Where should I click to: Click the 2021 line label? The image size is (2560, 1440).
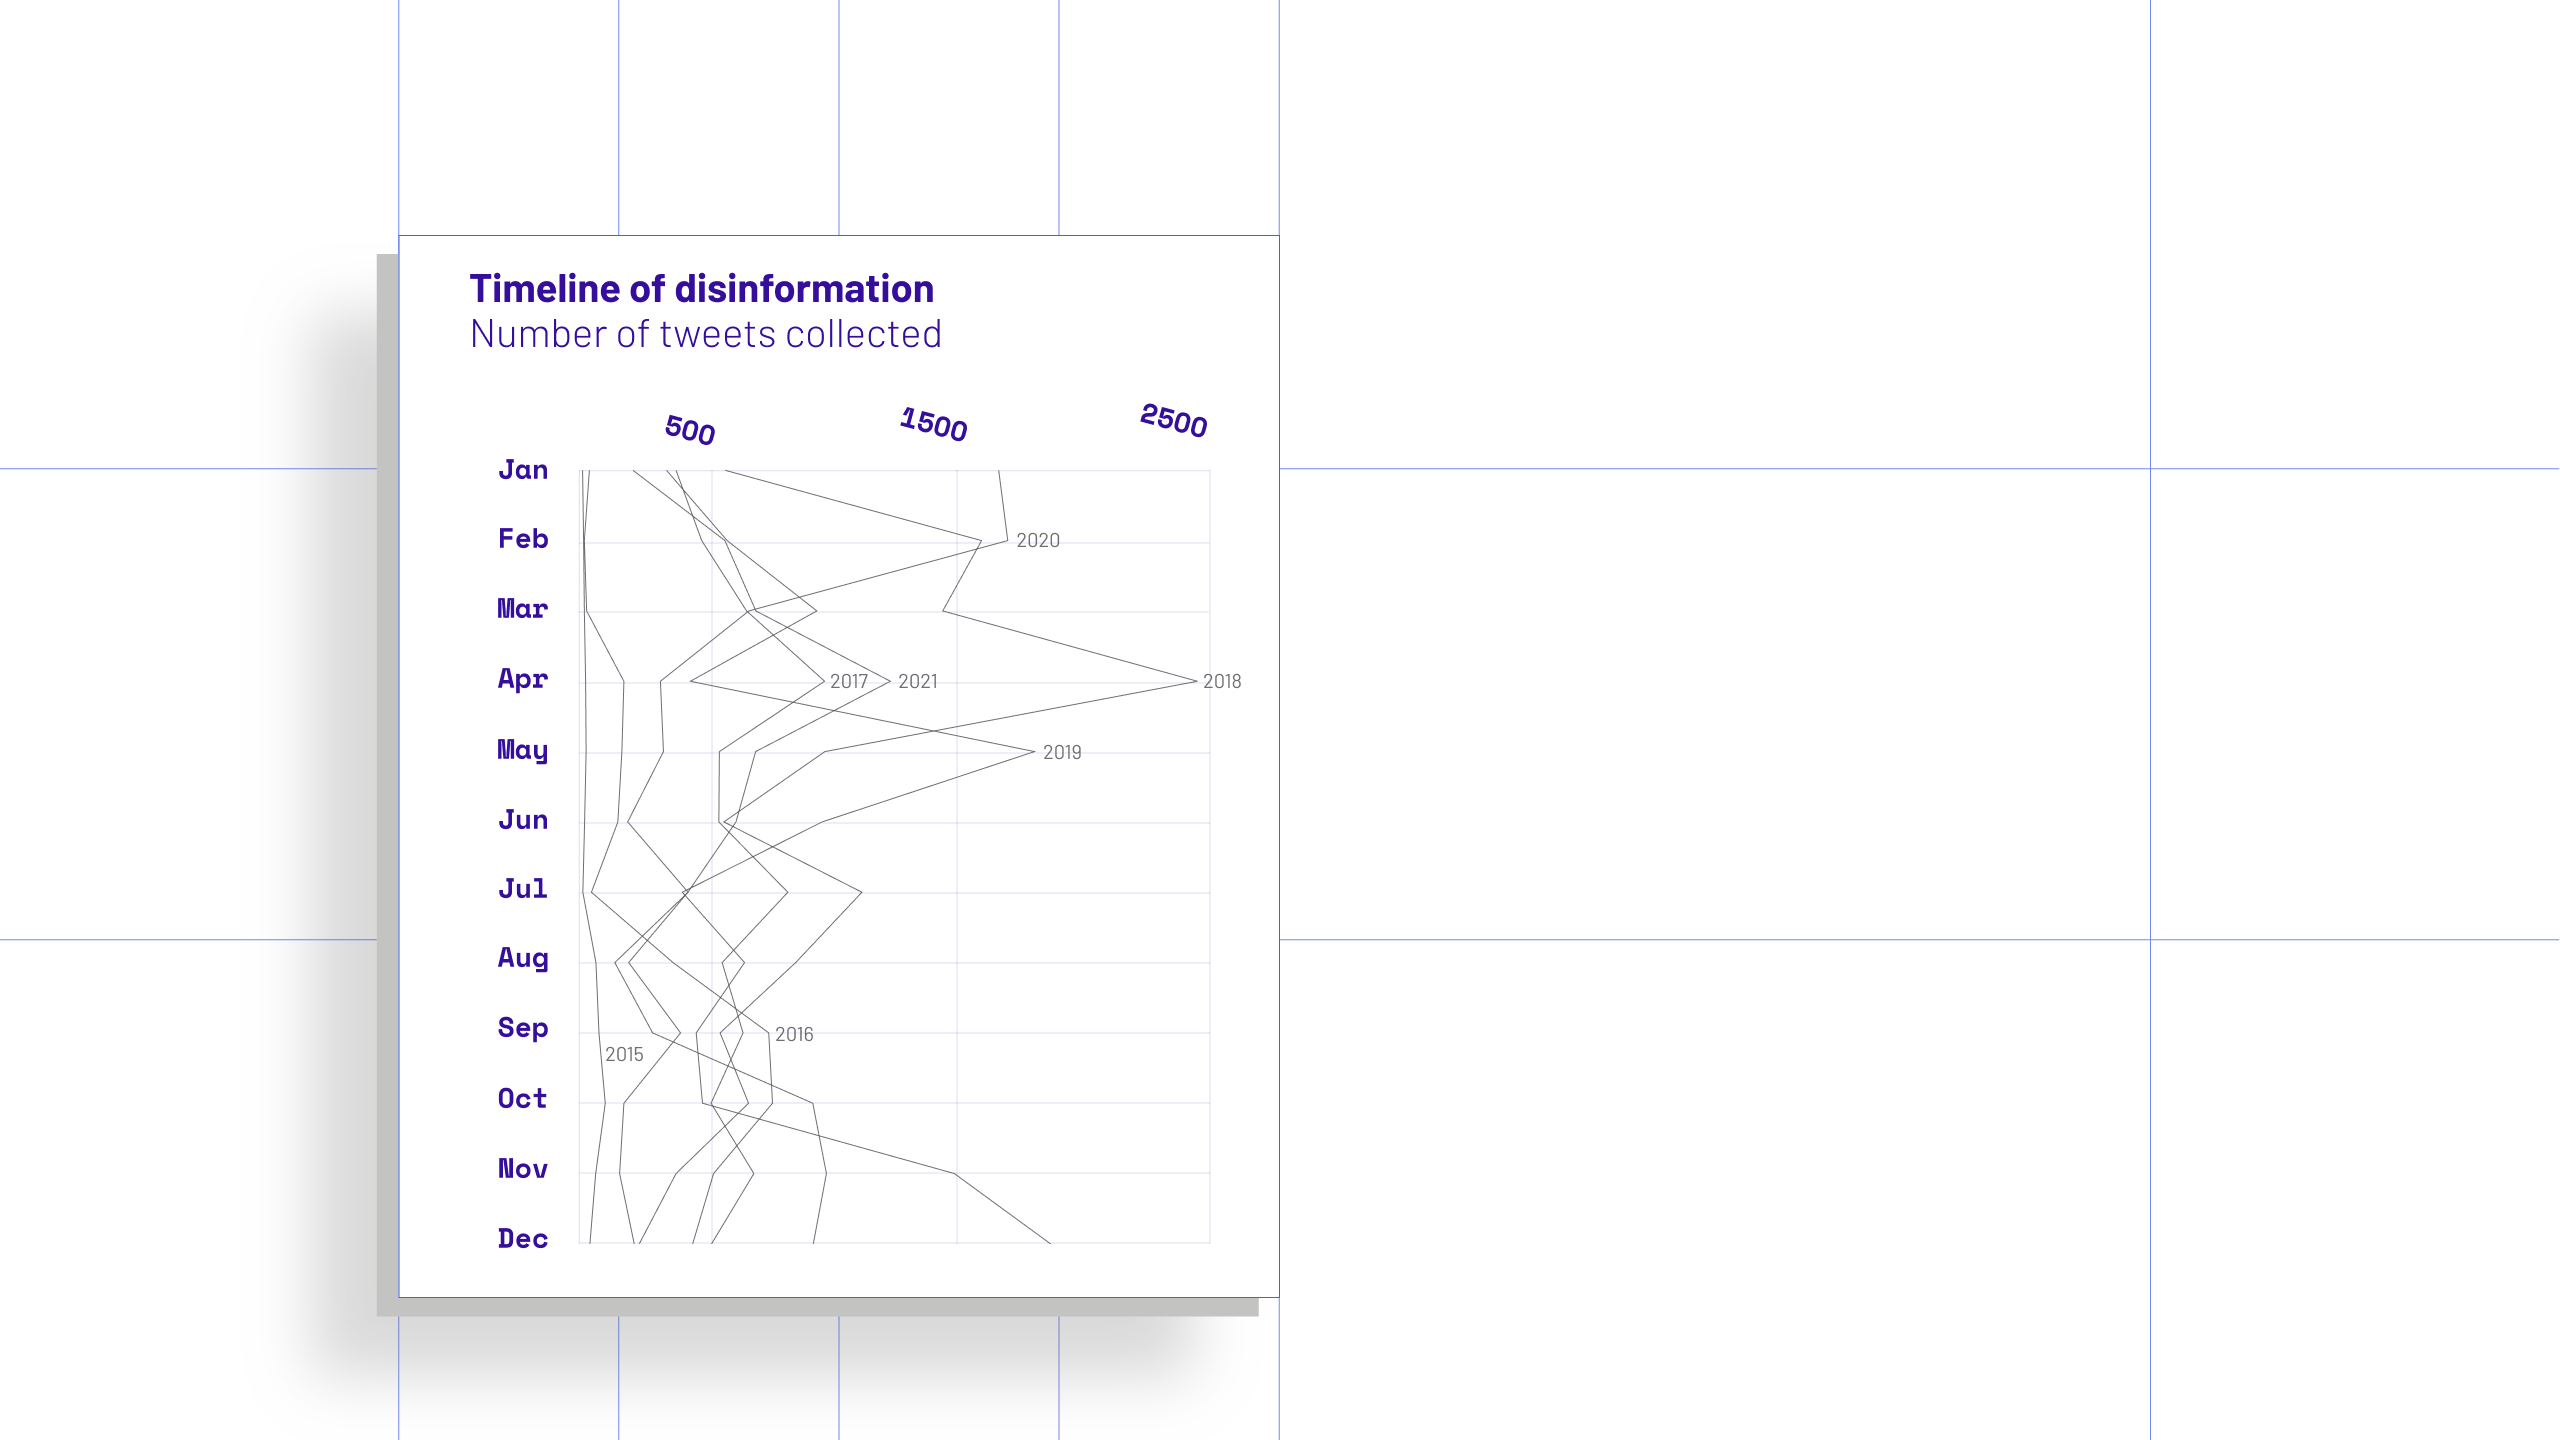click(x=917, y=682)
